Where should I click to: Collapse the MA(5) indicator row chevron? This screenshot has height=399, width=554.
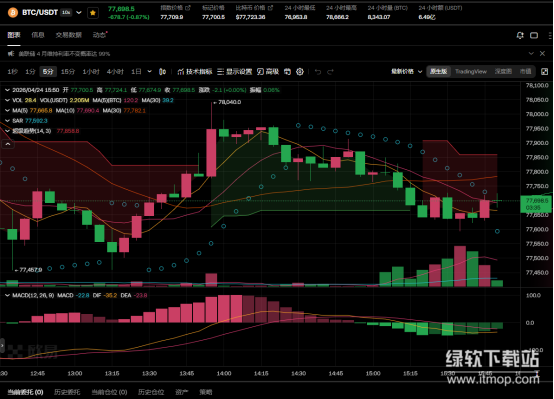pos(7,111)
